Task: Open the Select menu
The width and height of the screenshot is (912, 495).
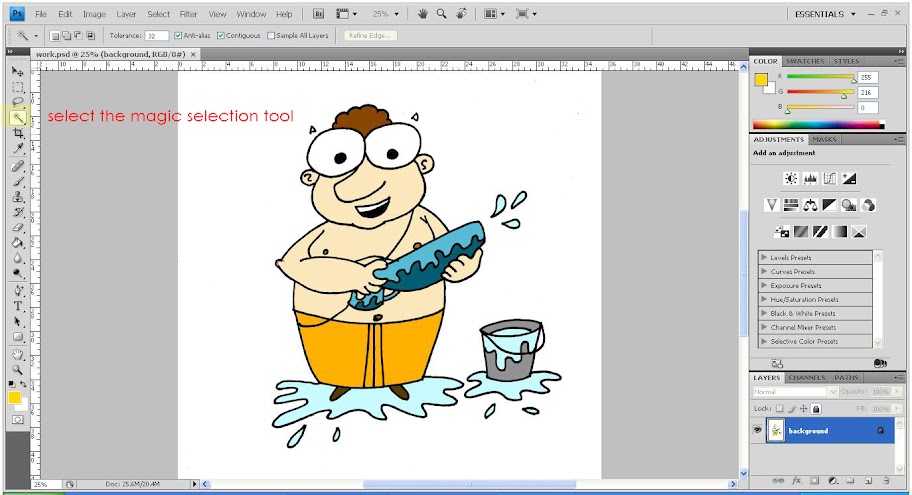Action: 158,14
